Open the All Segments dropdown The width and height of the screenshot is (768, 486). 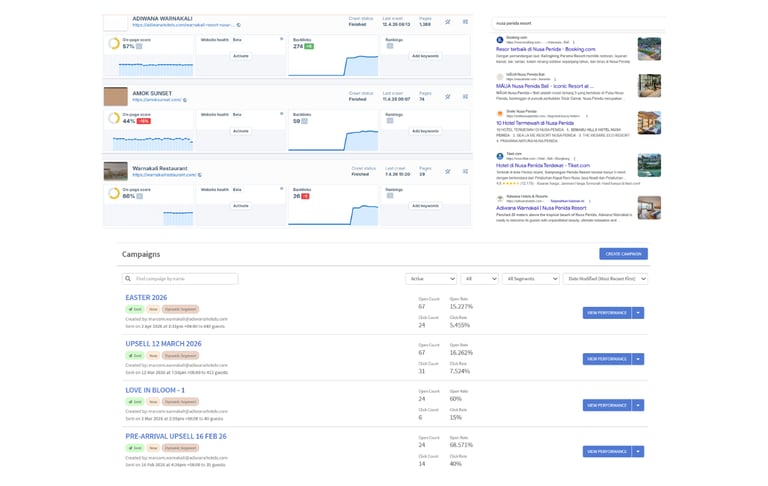tap(530, 279)
